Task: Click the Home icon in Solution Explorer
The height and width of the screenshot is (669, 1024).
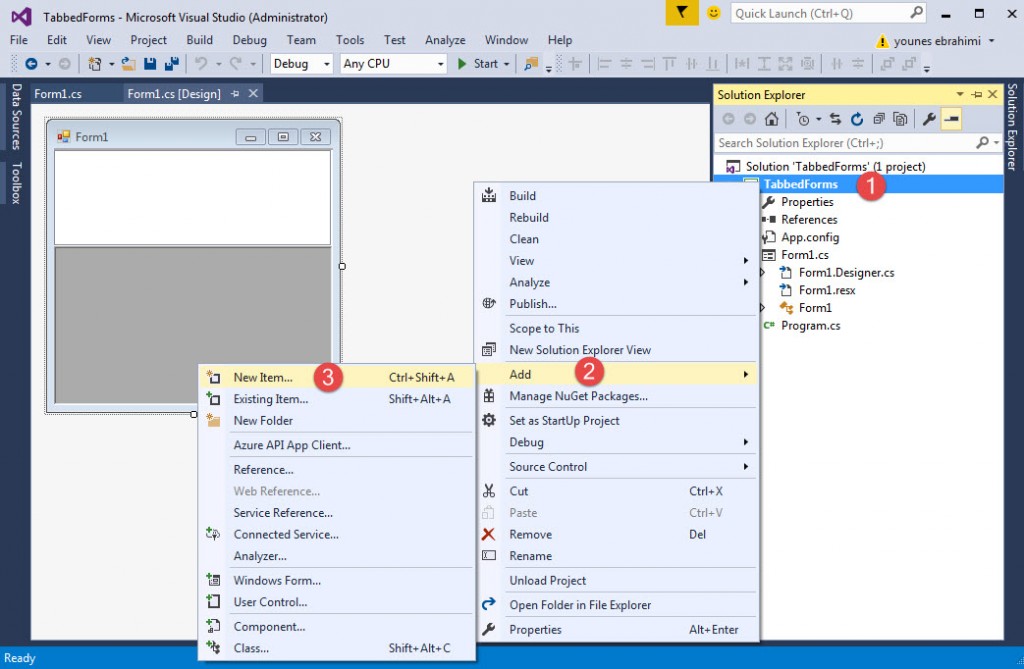Action: point(771,119)
